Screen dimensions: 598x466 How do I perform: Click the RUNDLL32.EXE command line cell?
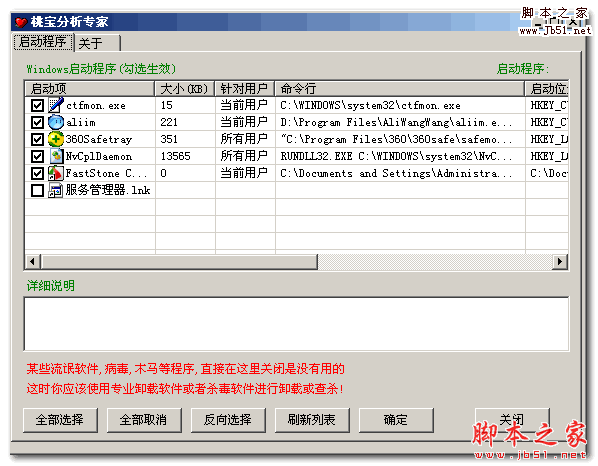point(396,156)
